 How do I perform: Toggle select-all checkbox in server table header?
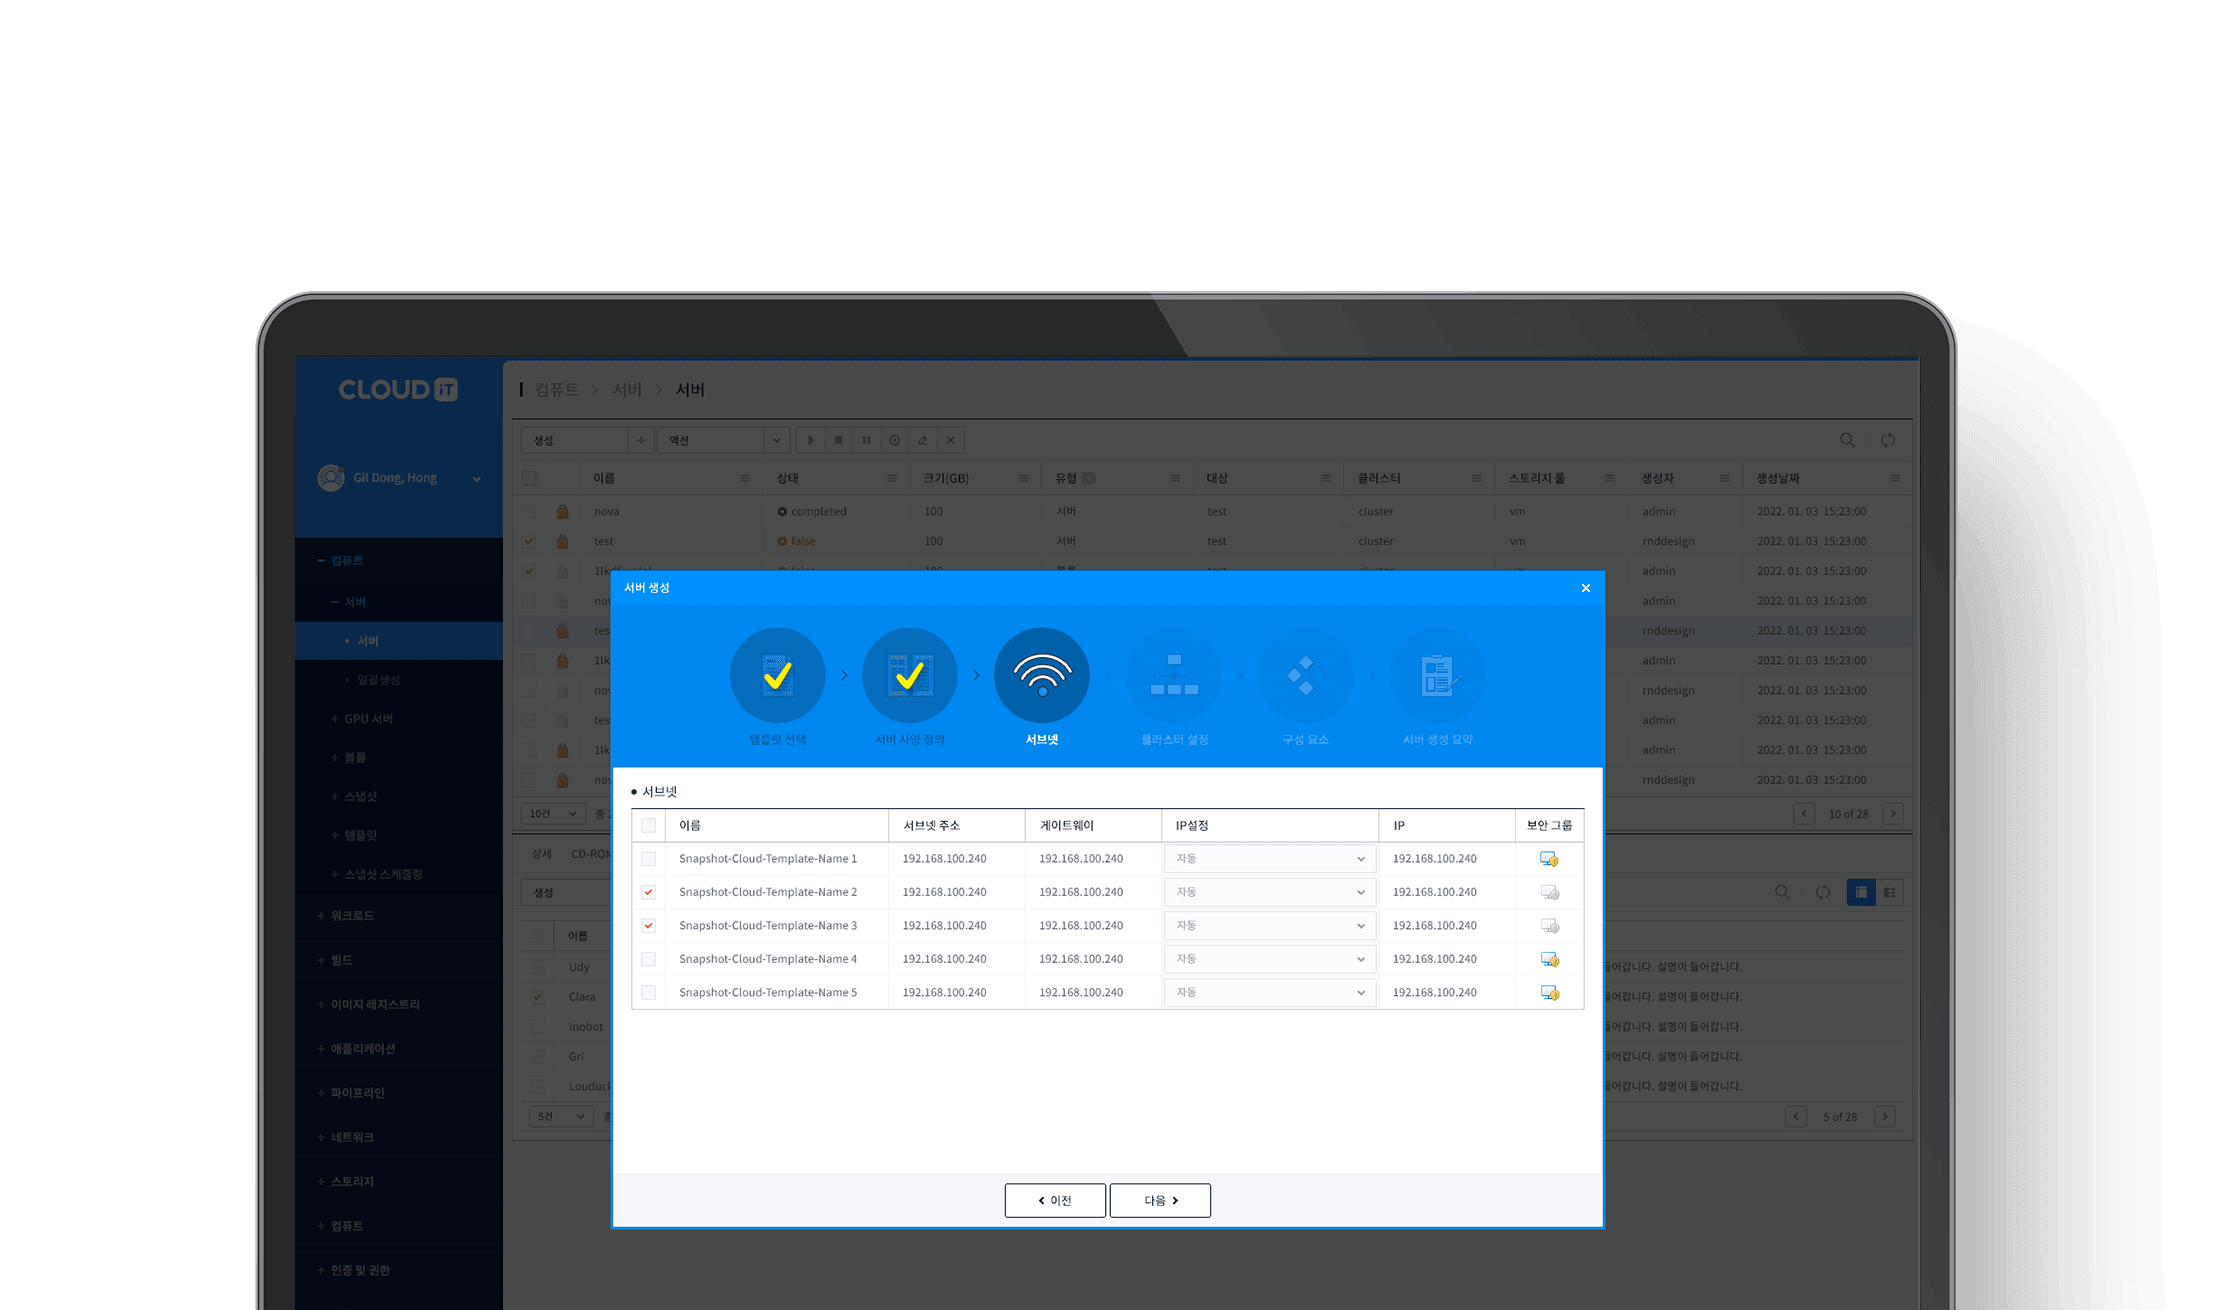(529, 478)
